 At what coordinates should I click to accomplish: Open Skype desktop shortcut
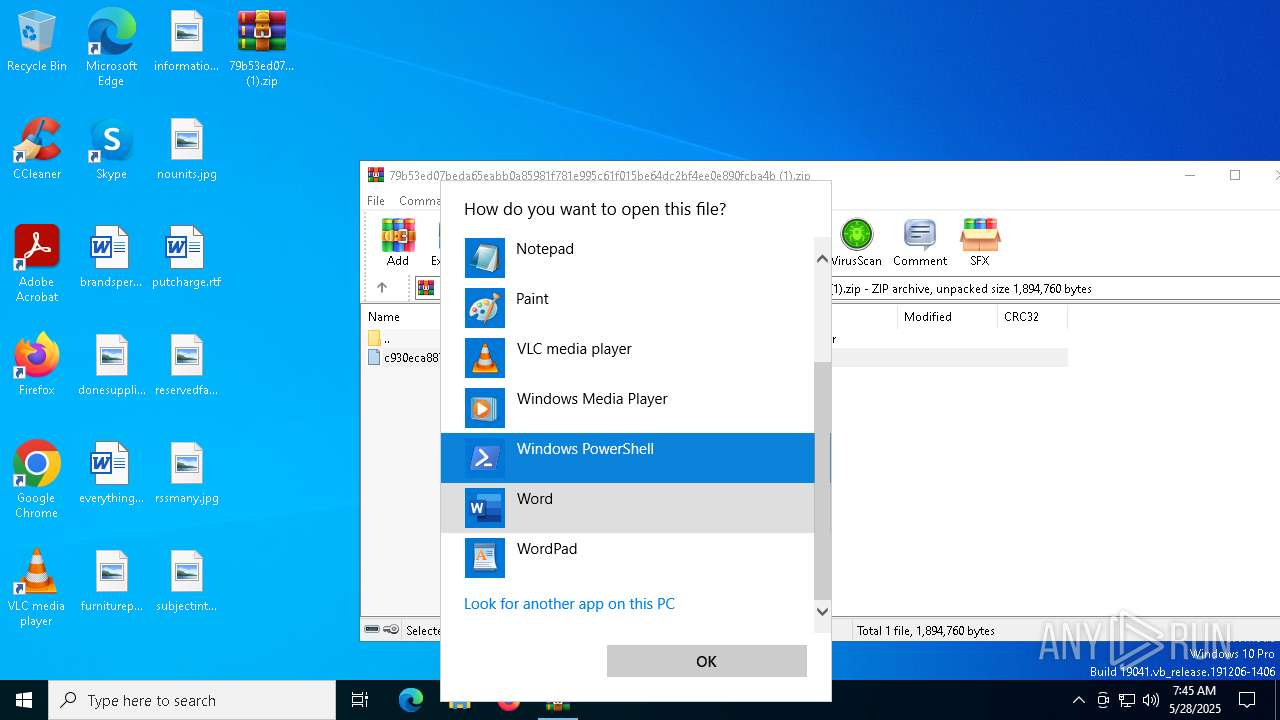[111, 150]
